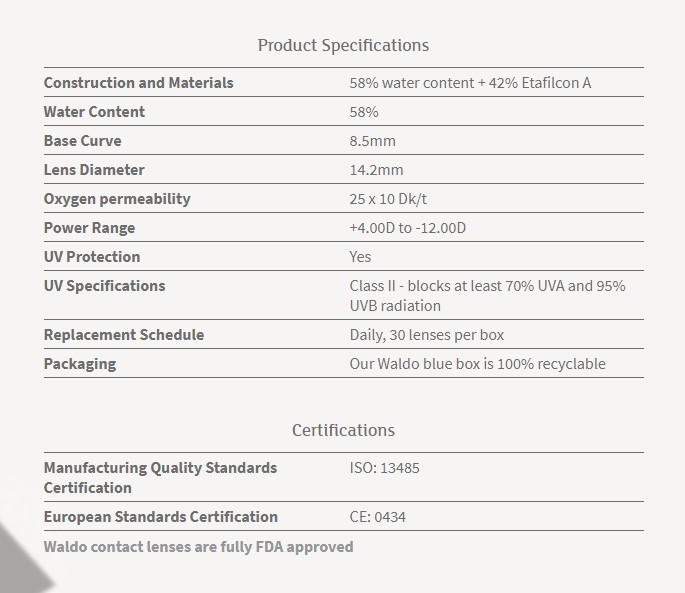Click the Product Specifications heading
This screenshot has height=593, width=685.
pos(343,45)
